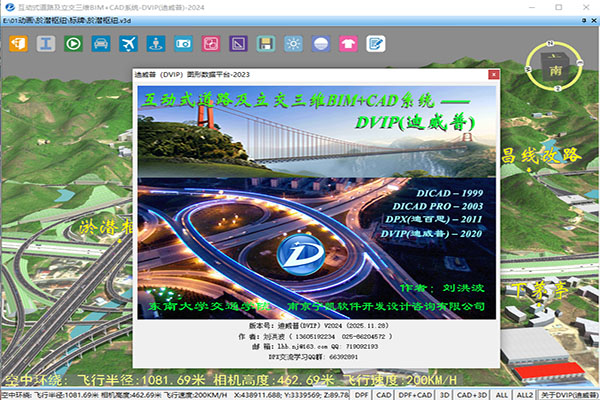Click the purple drafting triangle icon
This screenshot has height=400, width=600.
[x=238, y=43]
